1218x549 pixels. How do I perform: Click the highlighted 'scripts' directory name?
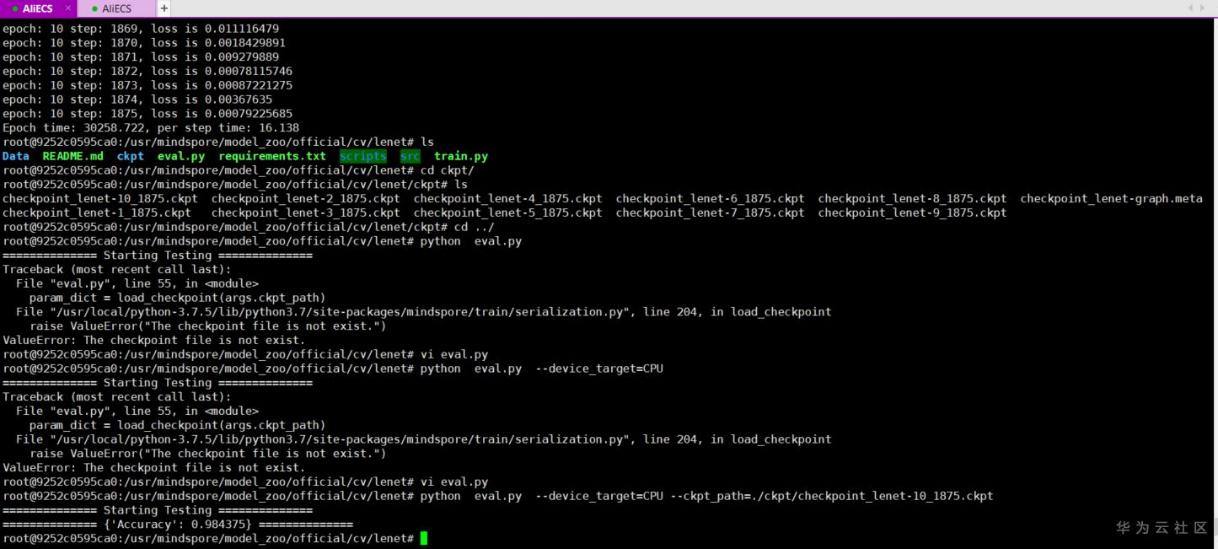(363, 156)
